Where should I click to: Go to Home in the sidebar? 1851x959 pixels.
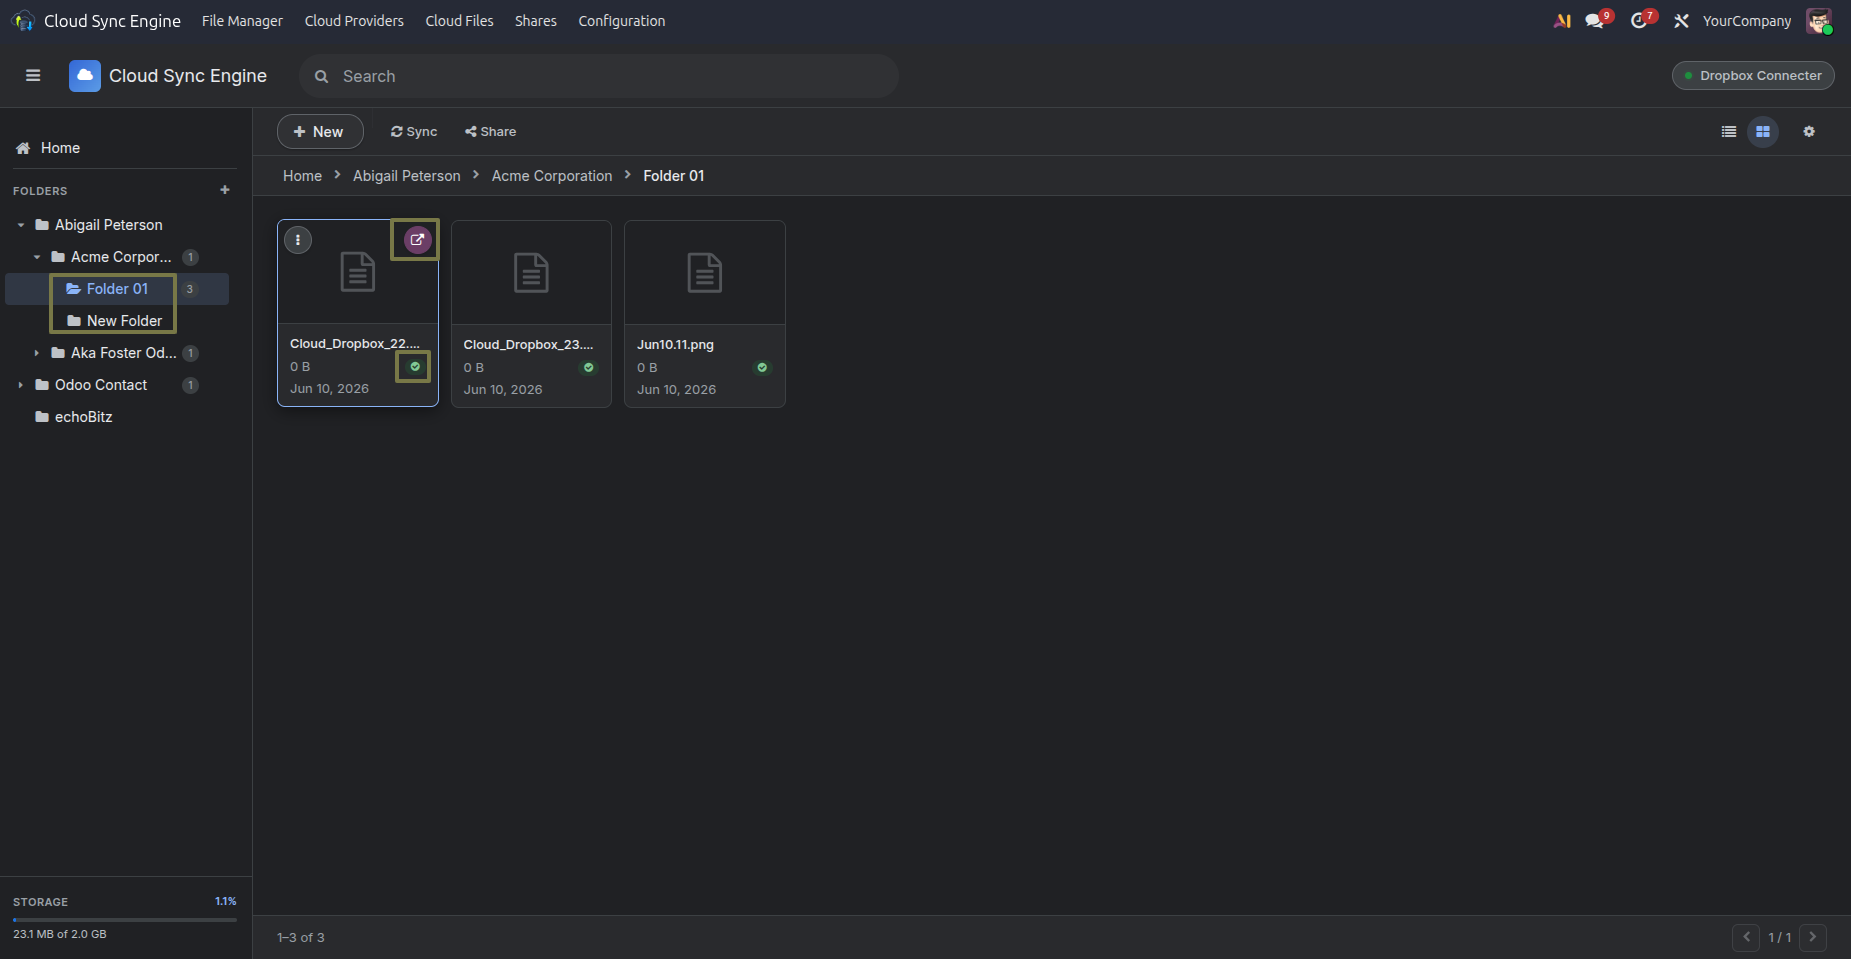pos(60,148)
